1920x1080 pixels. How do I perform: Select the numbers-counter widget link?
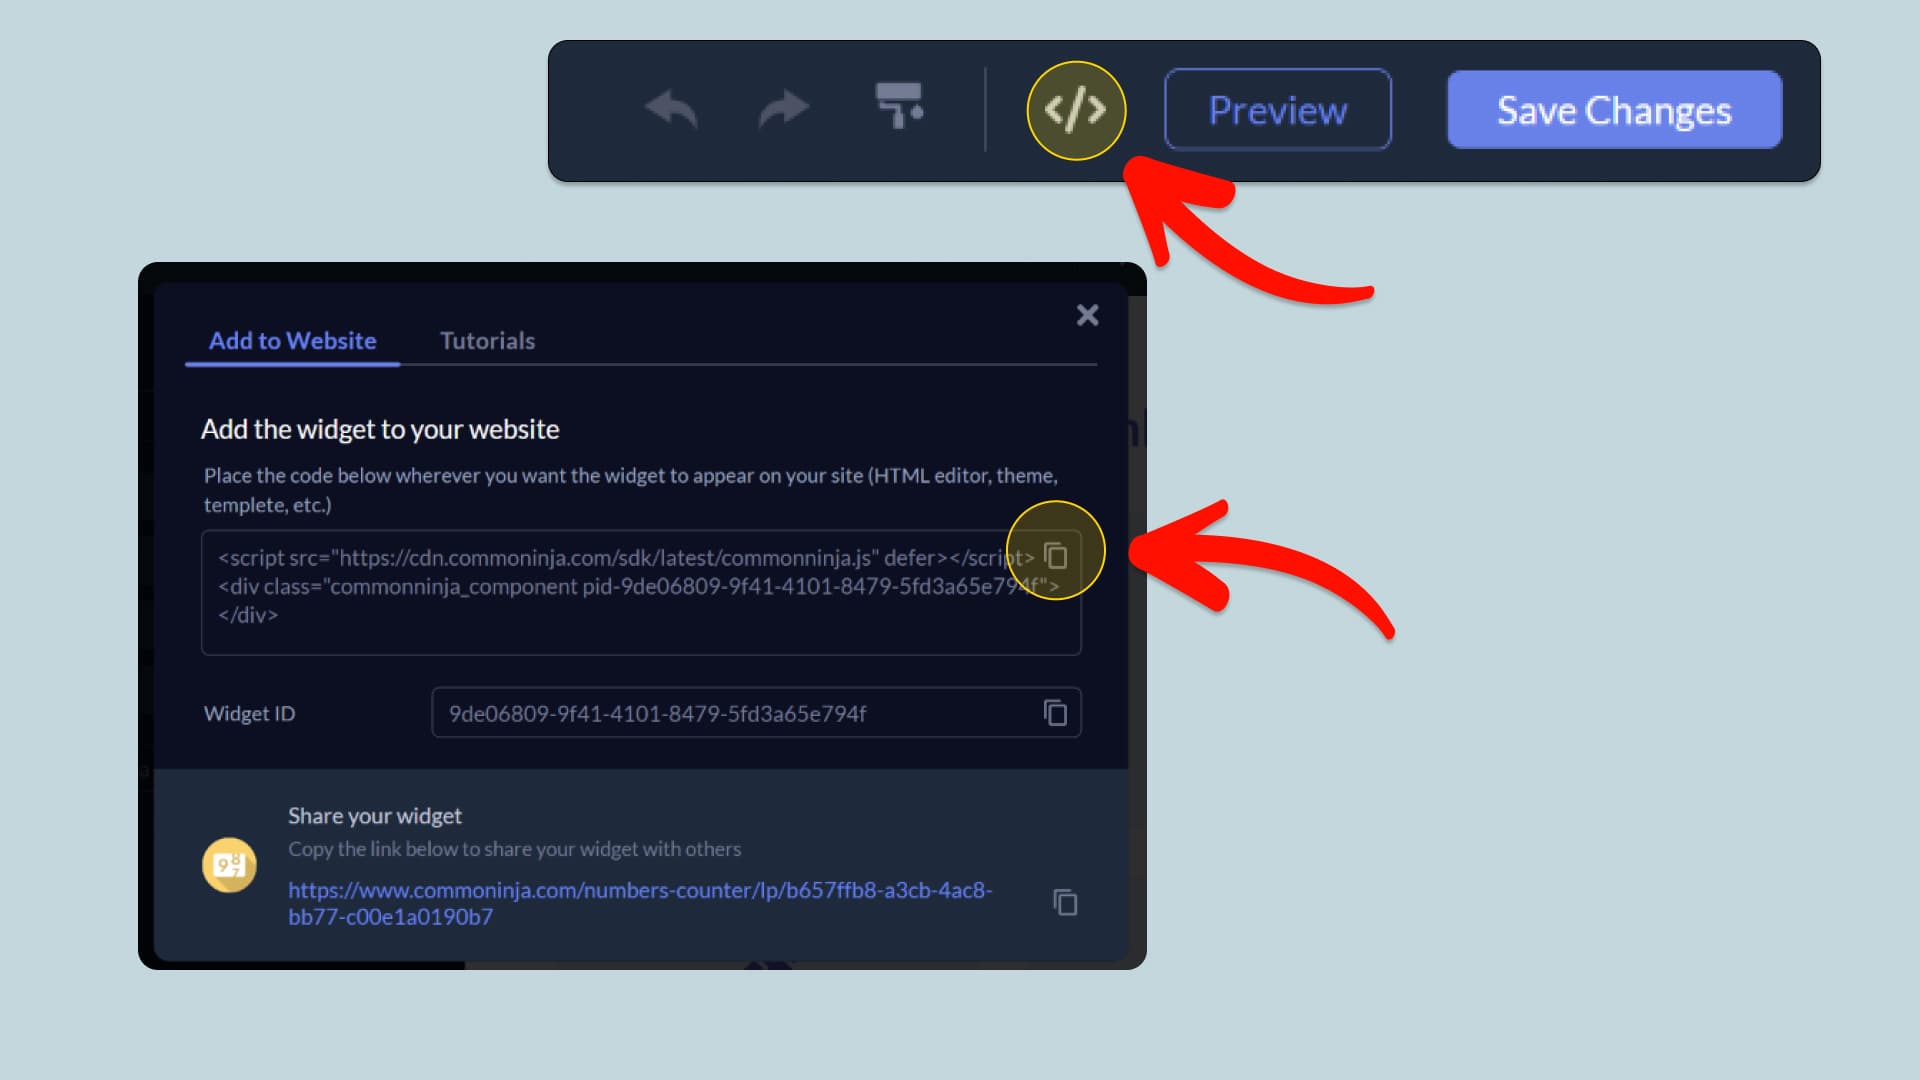640,903
